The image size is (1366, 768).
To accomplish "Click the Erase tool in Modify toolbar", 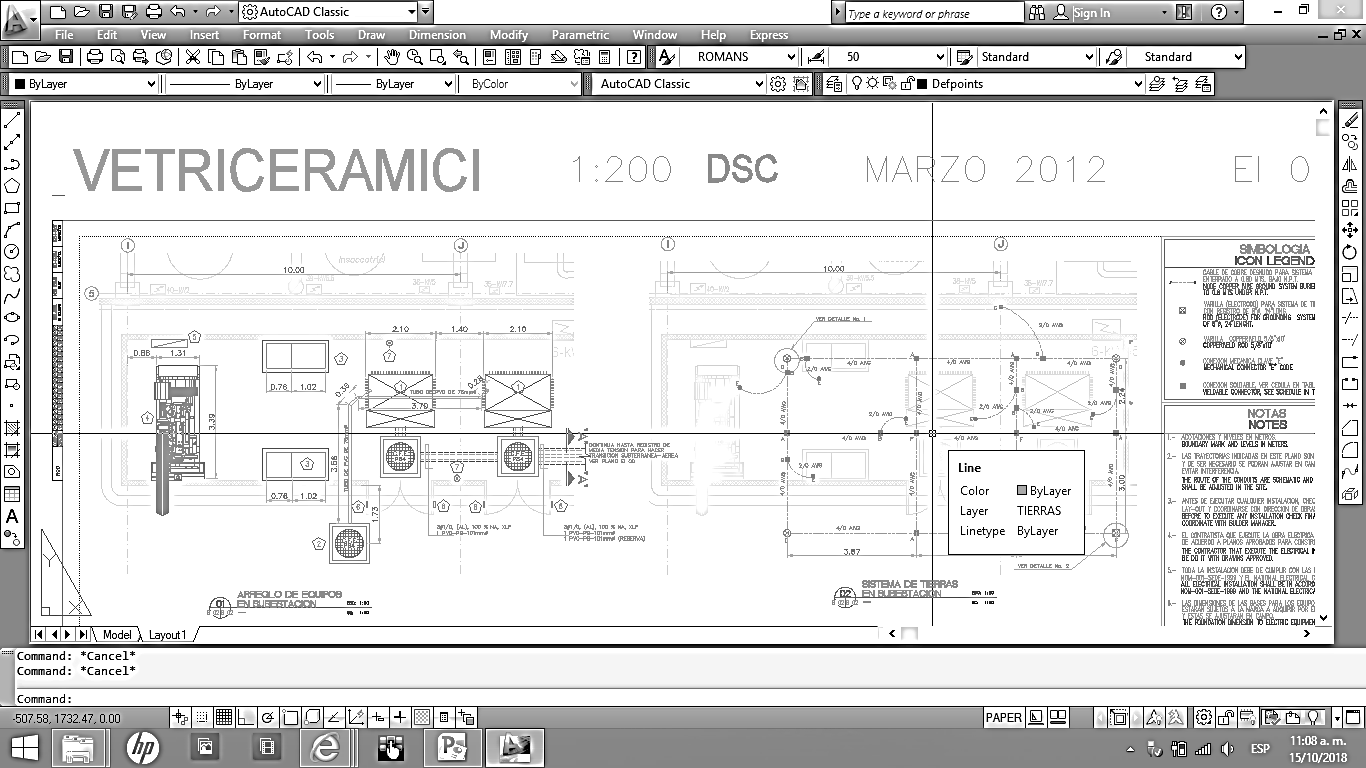I will click(1350, 120).
